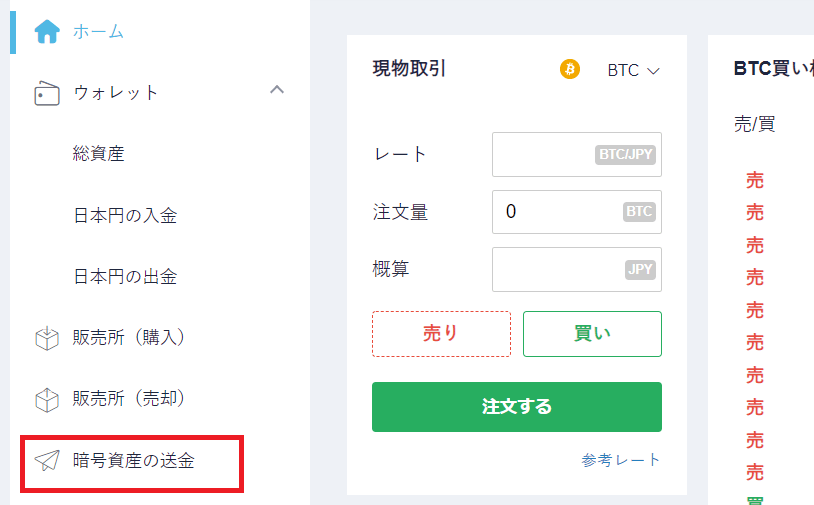Image resolution: width=814 pixels, height=505 pixels.
Task: Select the 買い buy toggle
Action: tap(592, 334)
